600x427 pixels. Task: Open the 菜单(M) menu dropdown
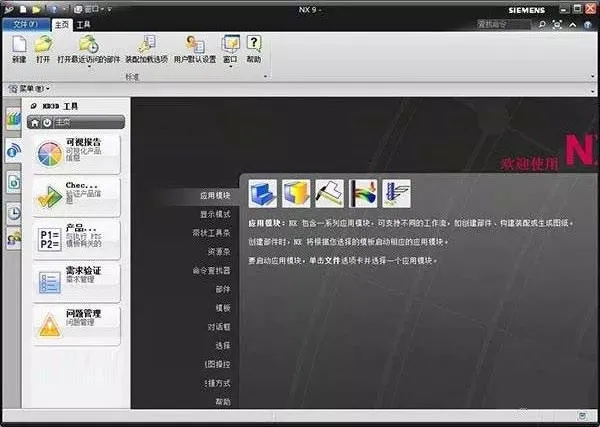tap(29, 89)
